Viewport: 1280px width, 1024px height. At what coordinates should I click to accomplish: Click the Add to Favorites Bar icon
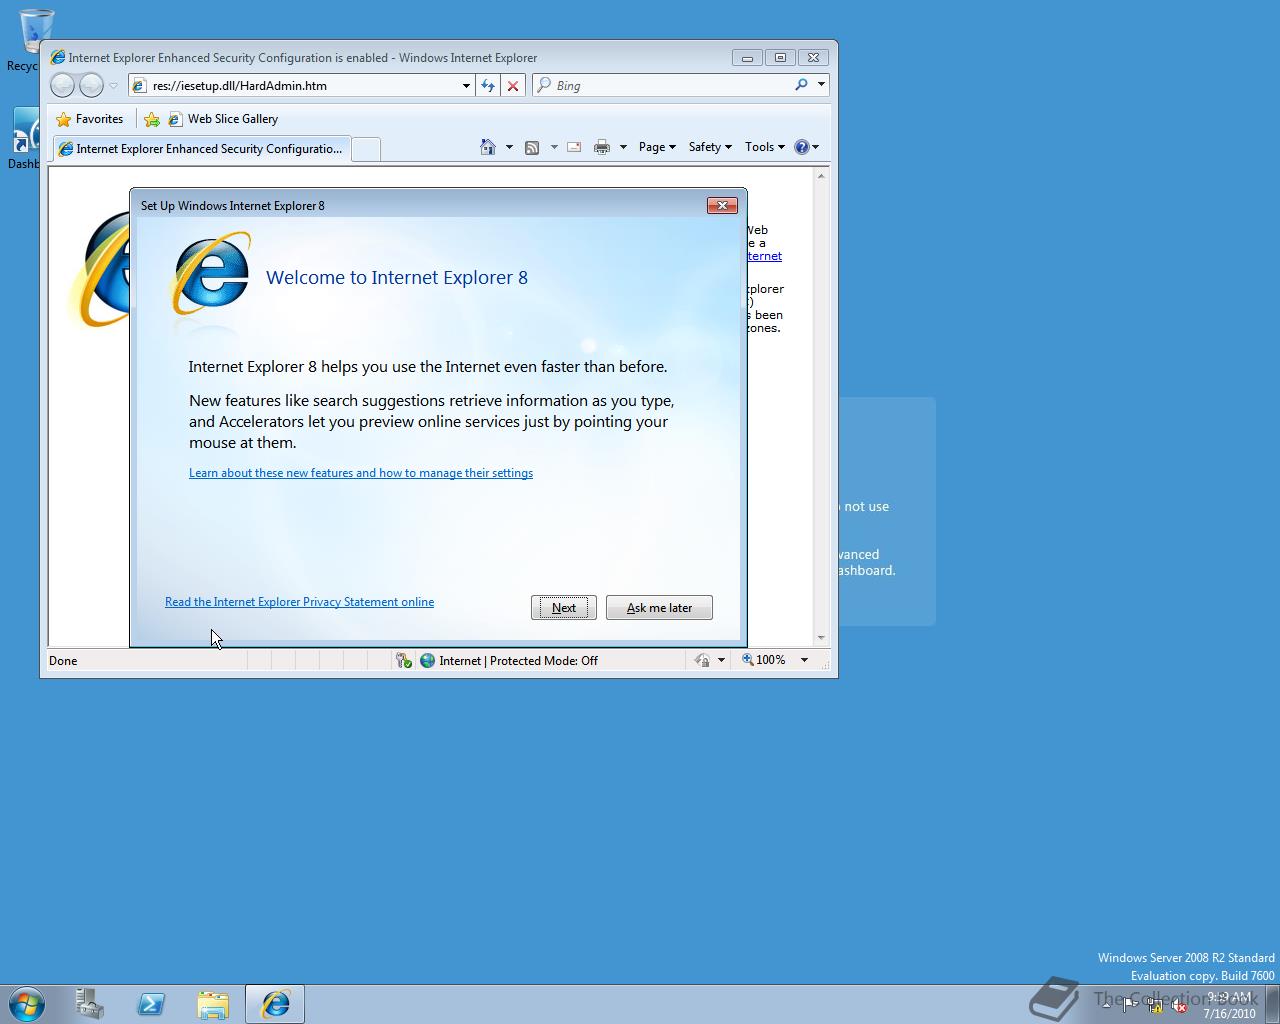[152, 119]
